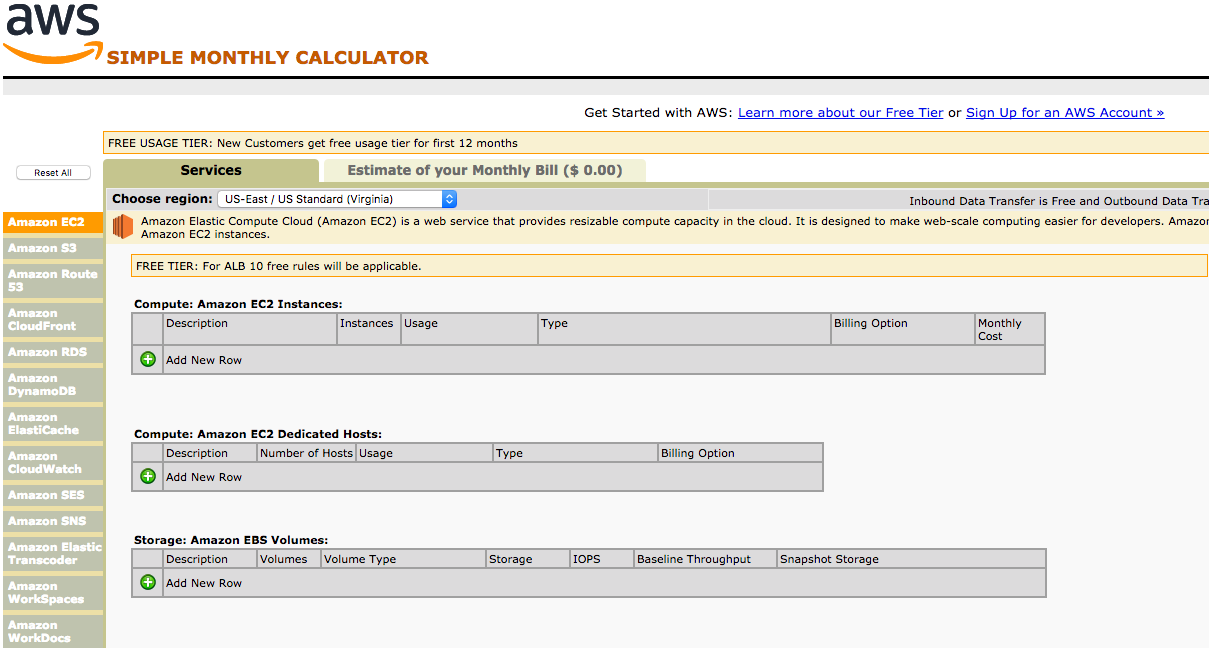Add new row to EC2 Instances table

148,359
